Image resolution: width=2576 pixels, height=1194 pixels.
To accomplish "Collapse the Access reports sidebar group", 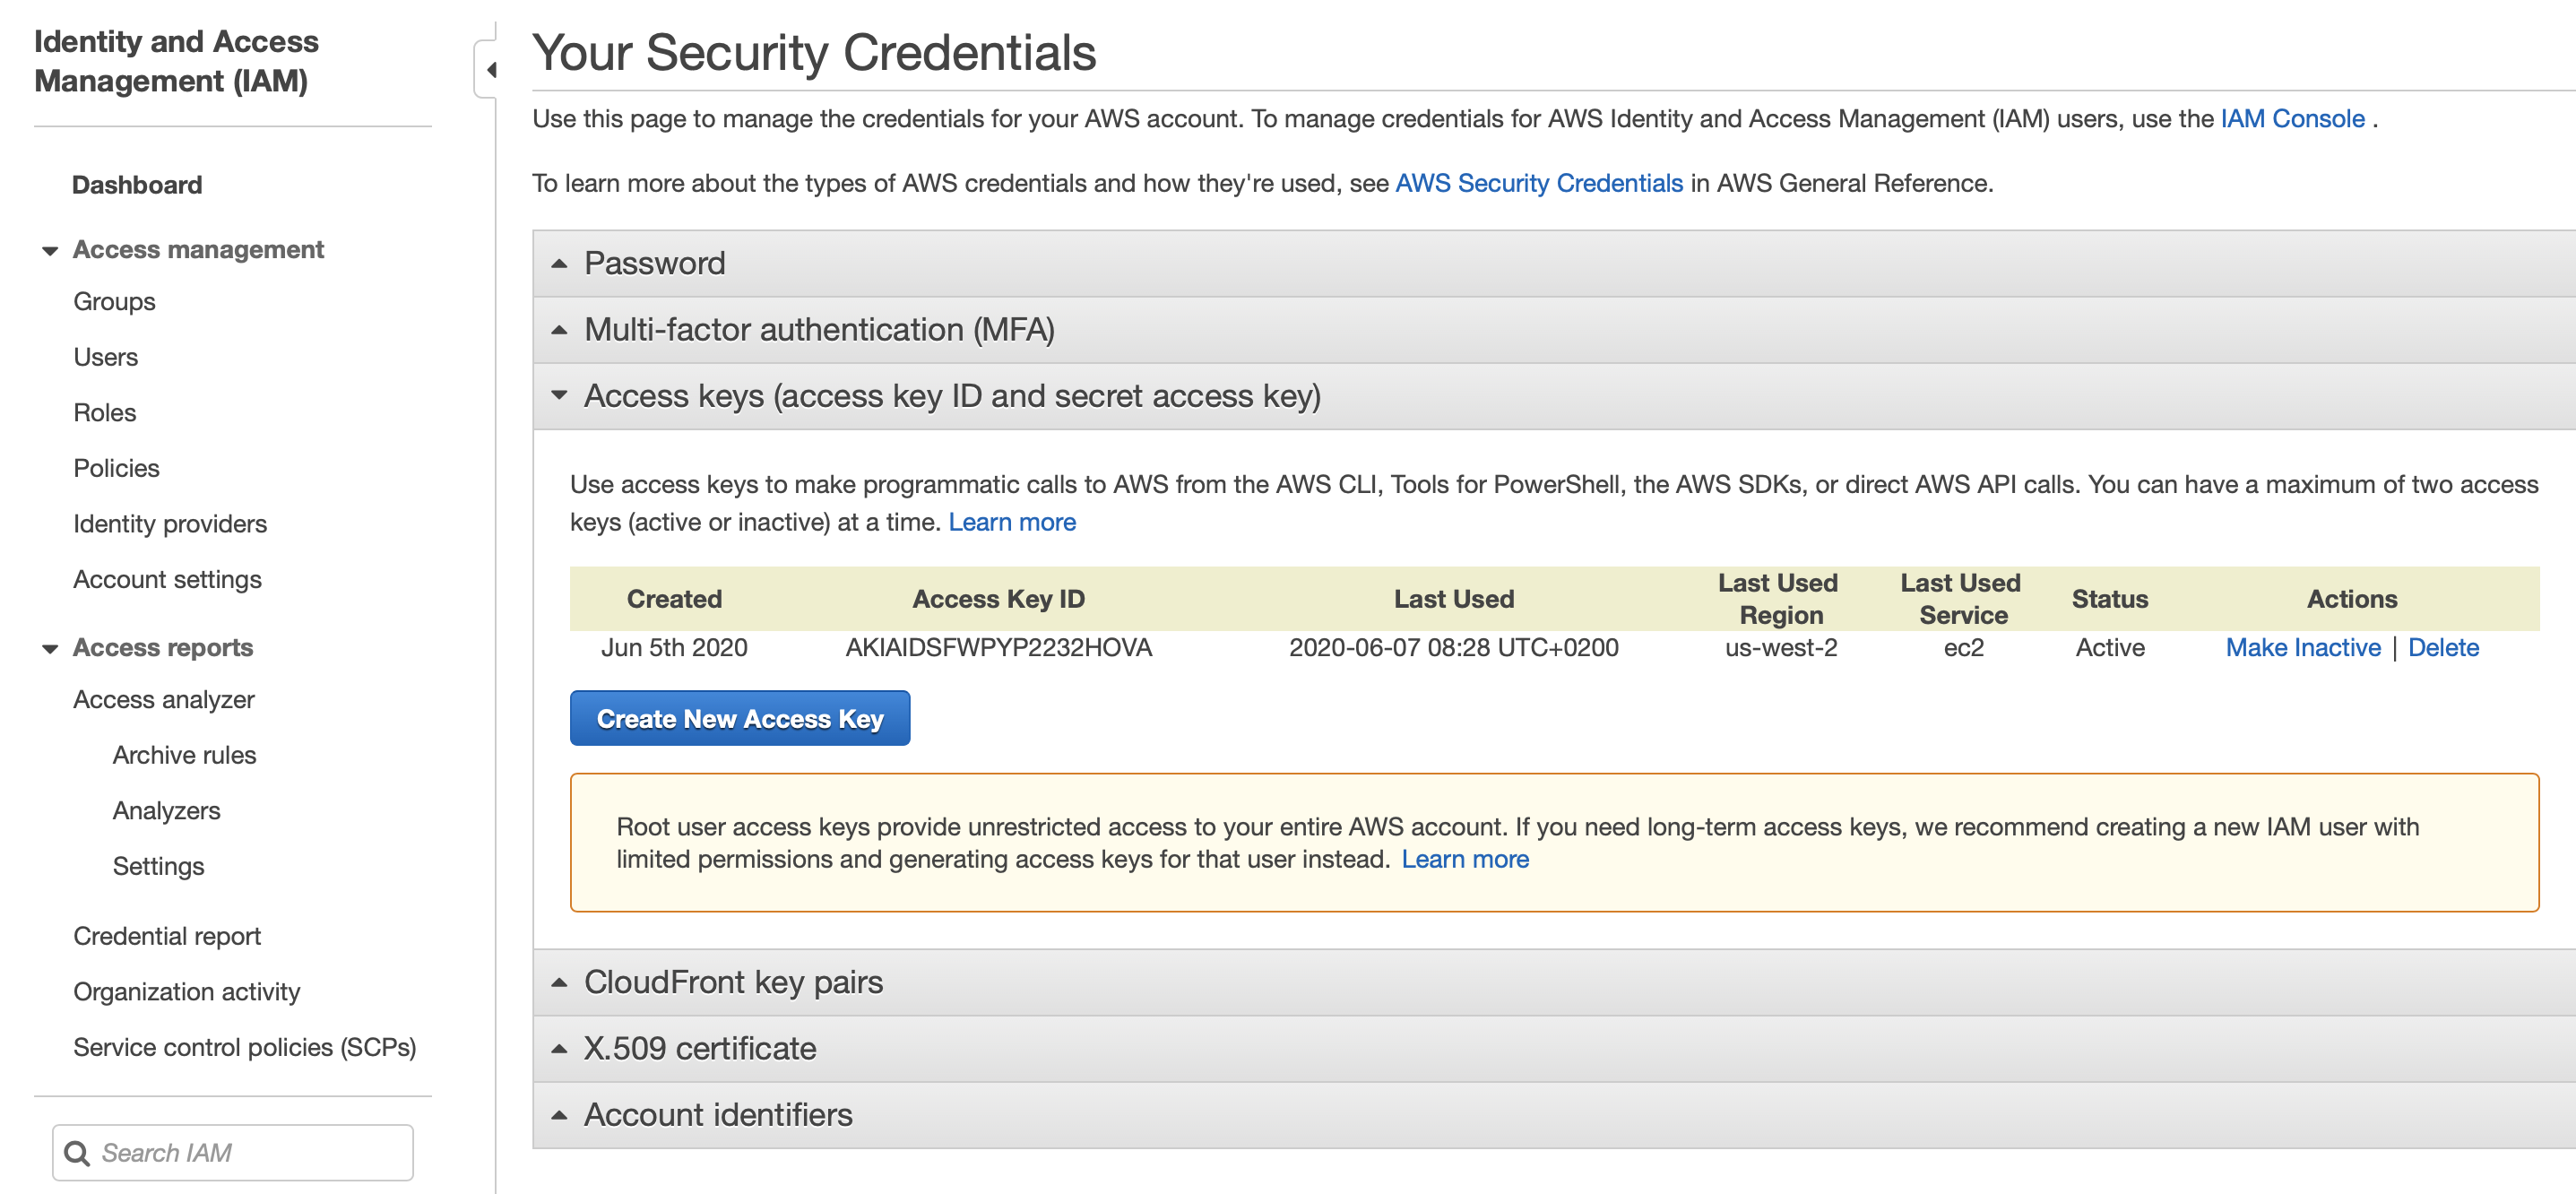I will click(x=49, y=648).
